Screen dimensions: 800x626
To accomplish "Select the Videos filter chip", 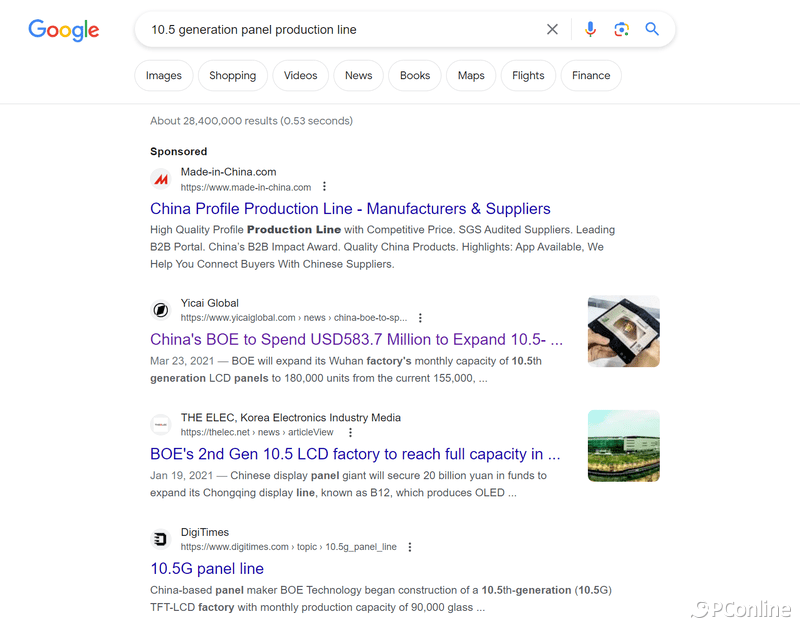I will pos(301,76).
